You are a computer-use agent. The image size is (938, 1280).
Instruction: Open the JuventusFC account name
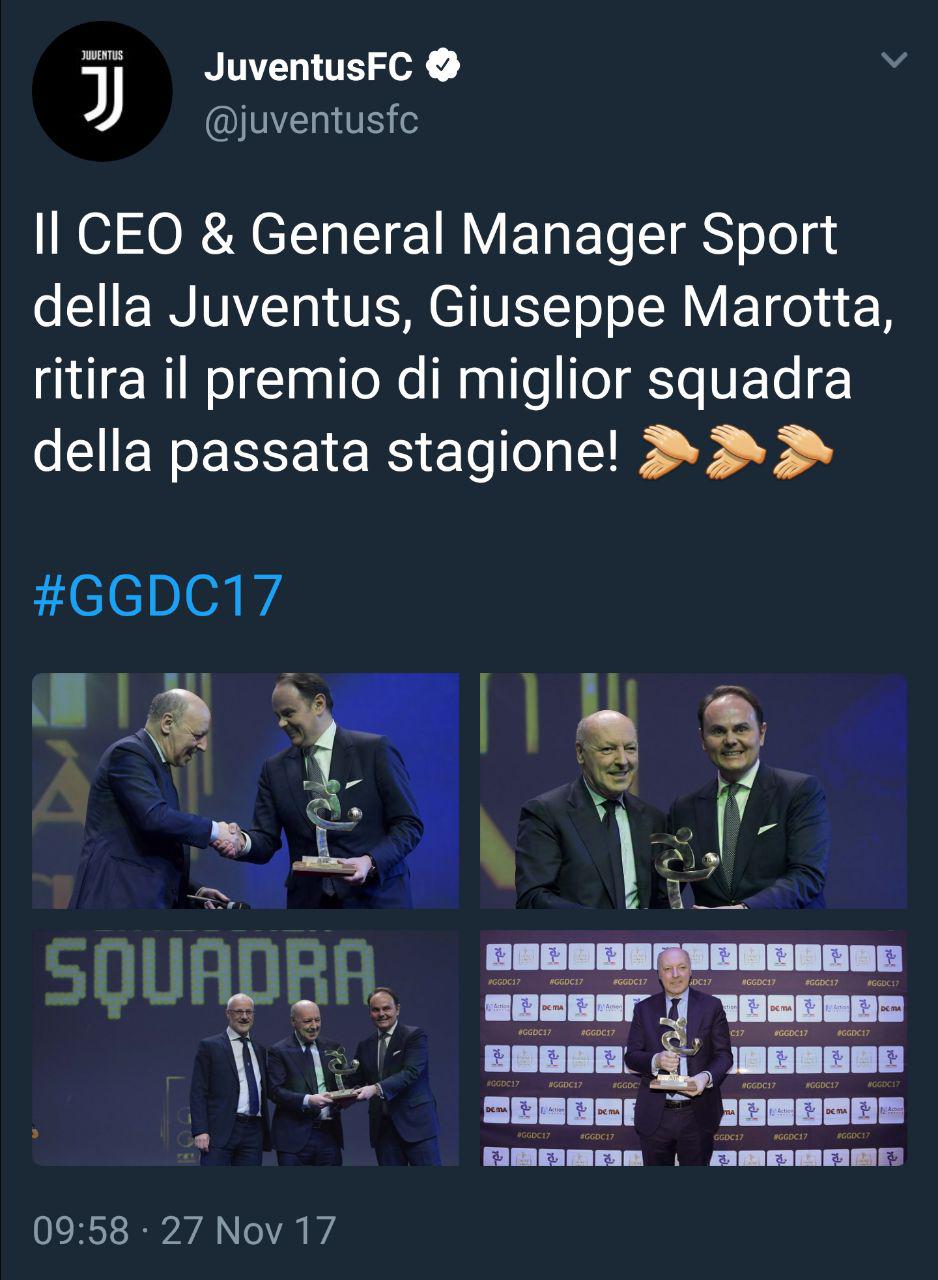pos(308,68)
